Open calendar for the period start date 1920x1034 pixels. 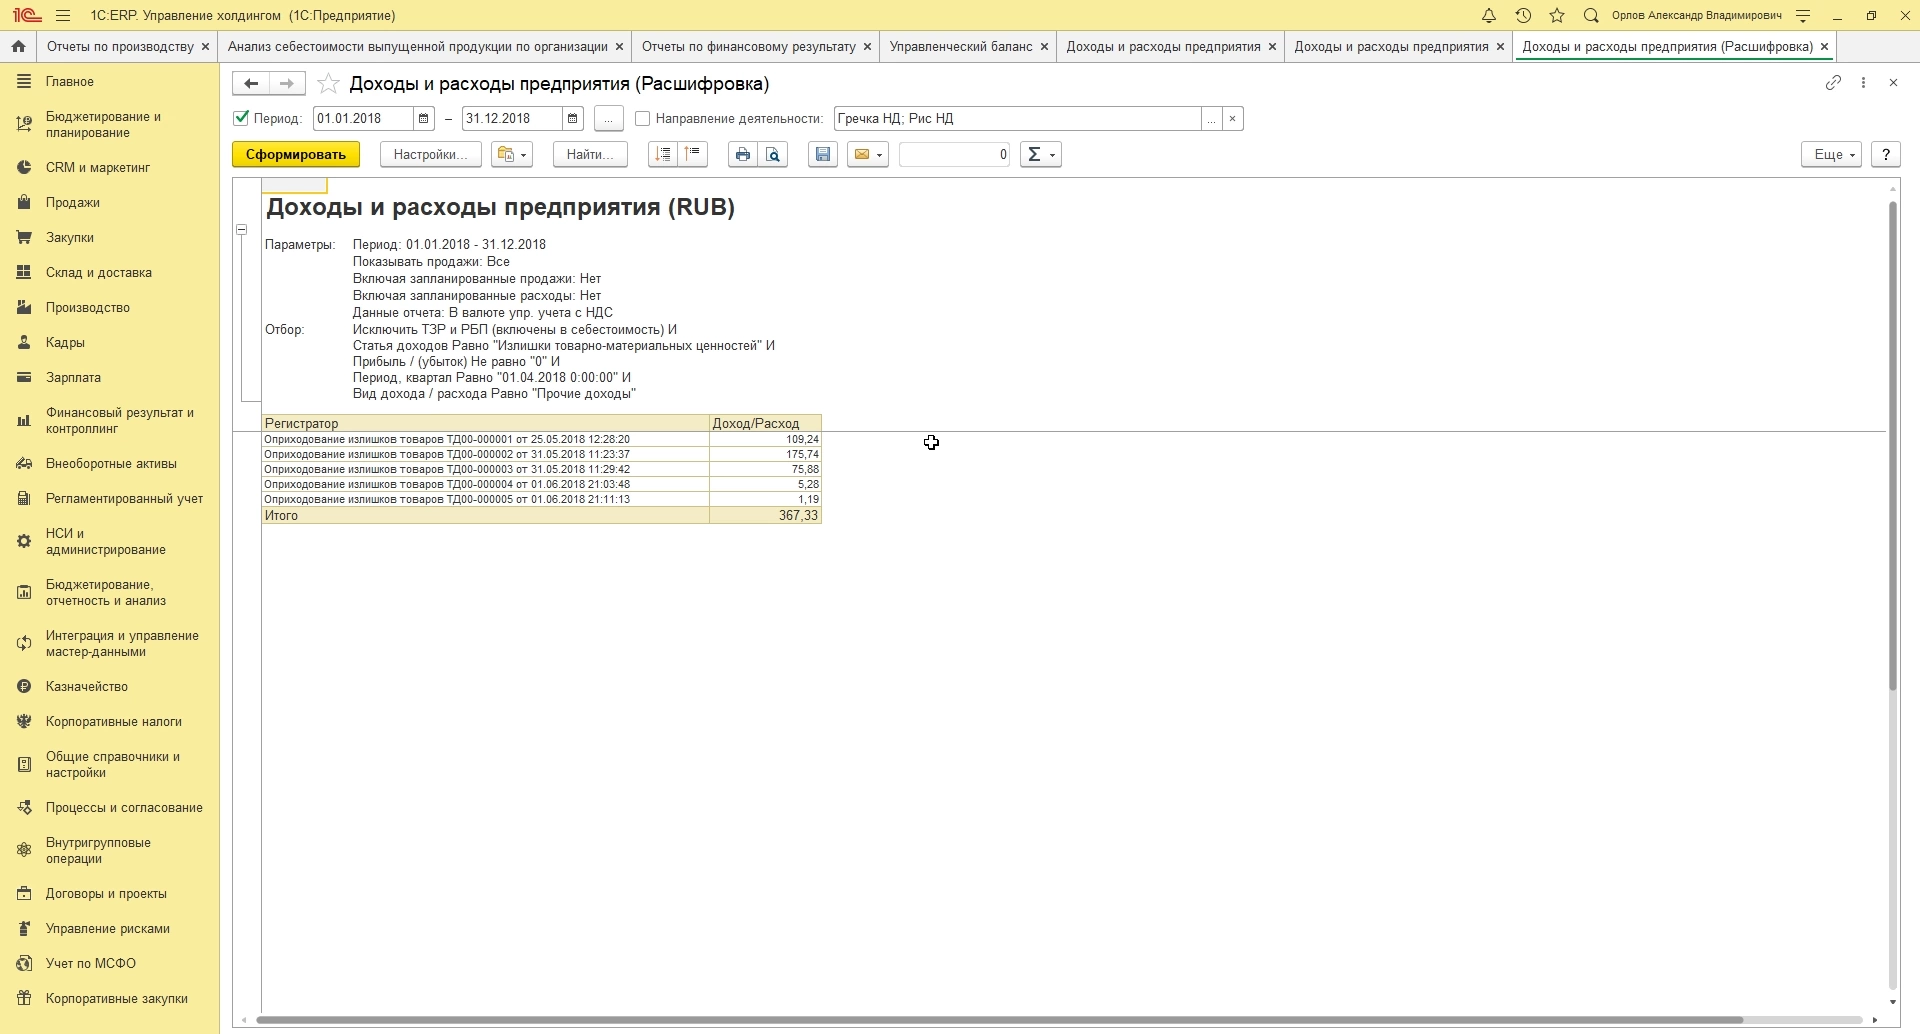point(424,119)
